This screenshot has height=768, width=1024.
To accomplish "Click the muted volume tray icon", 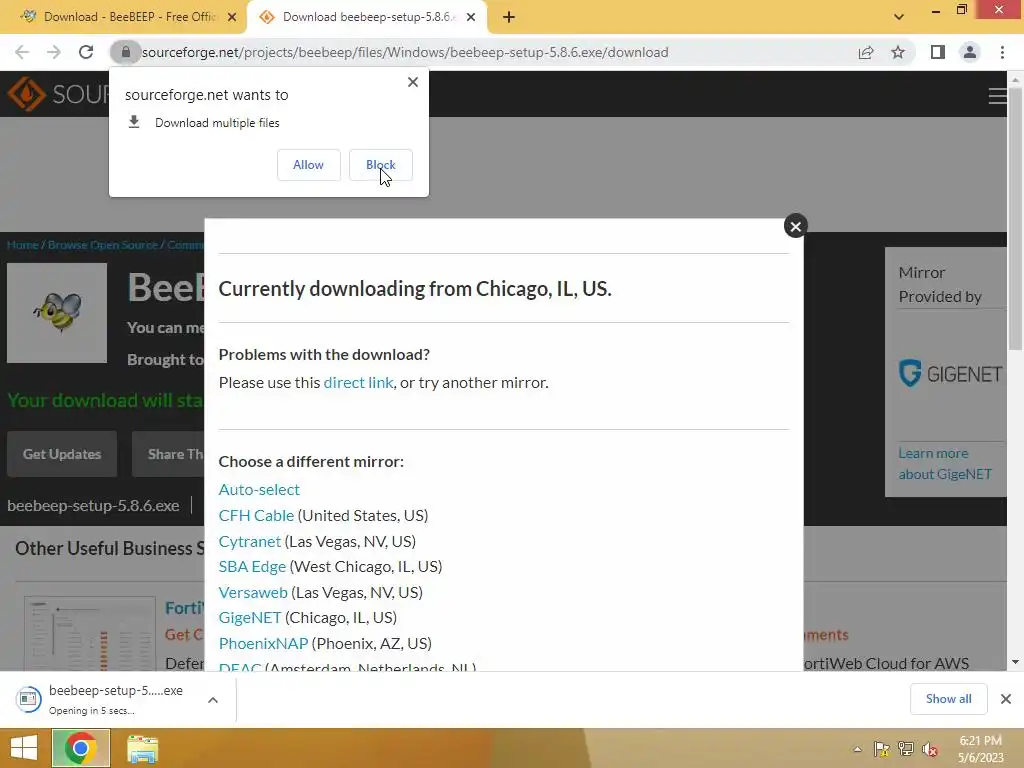I will [x=930, y=749].
